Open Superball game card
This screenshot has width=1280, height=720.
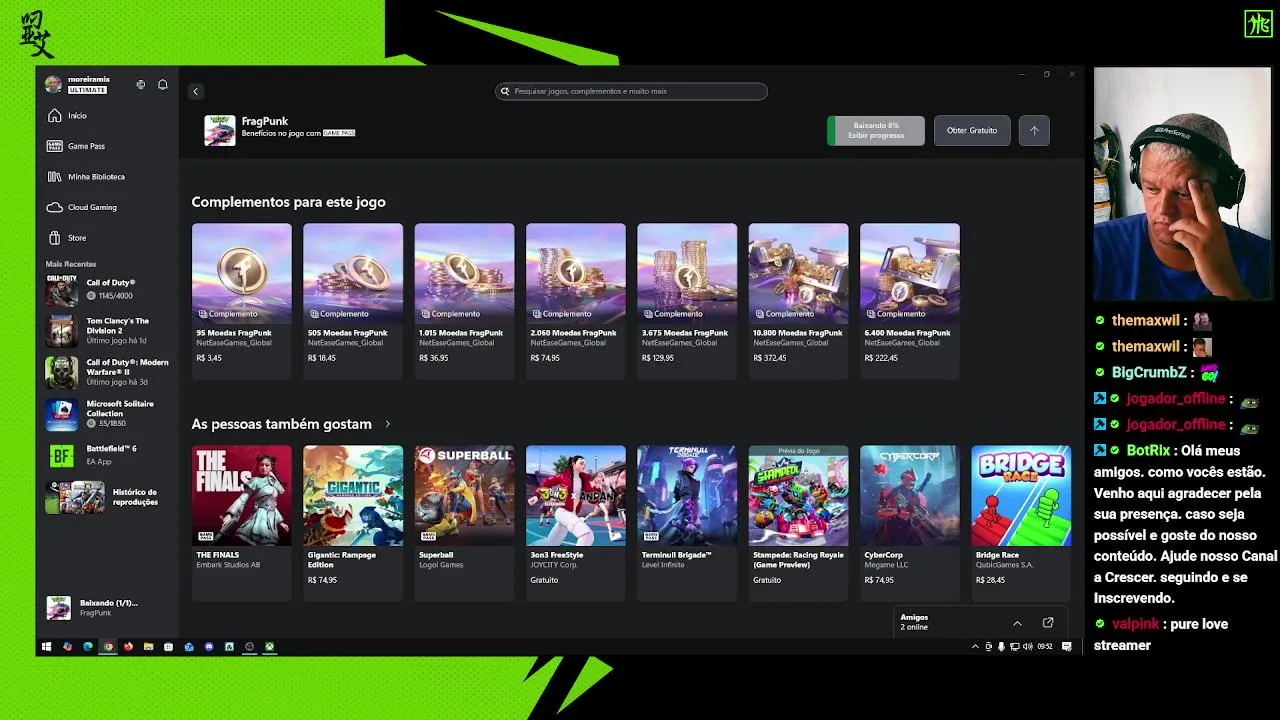[x=464, y=522]
